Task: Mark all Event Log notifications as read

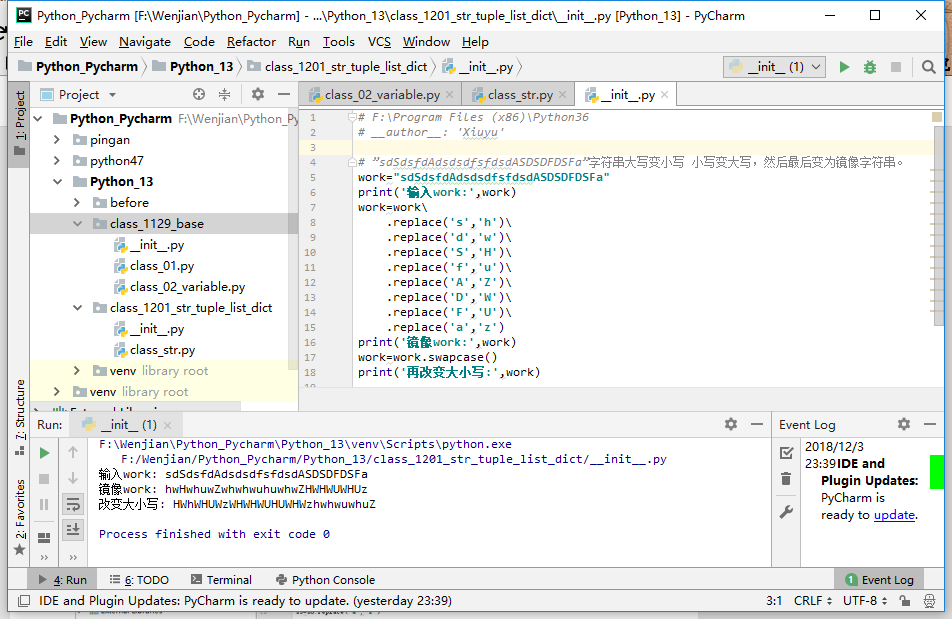Action: tap(786, 453)
